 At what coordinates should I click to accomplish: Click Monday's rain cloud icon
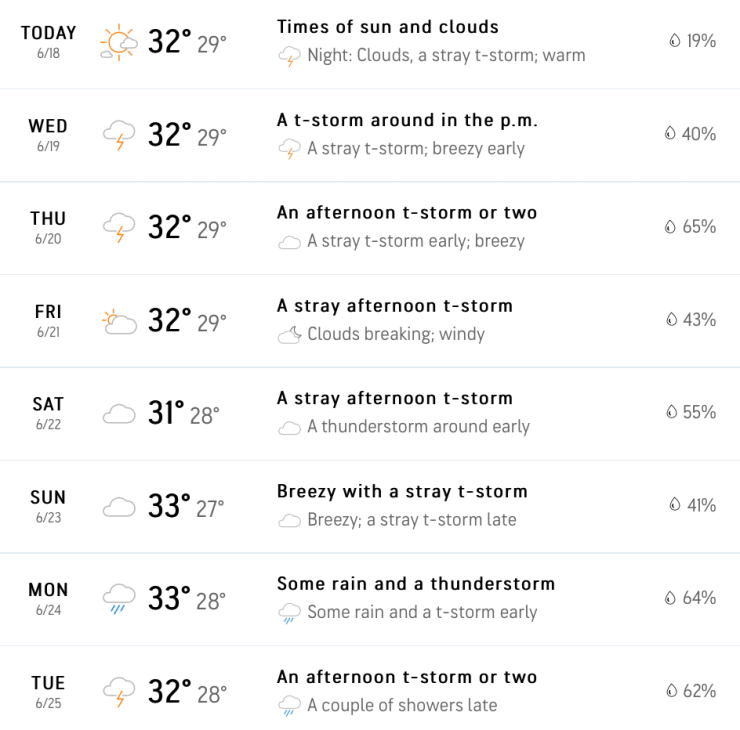pos(119,599)
